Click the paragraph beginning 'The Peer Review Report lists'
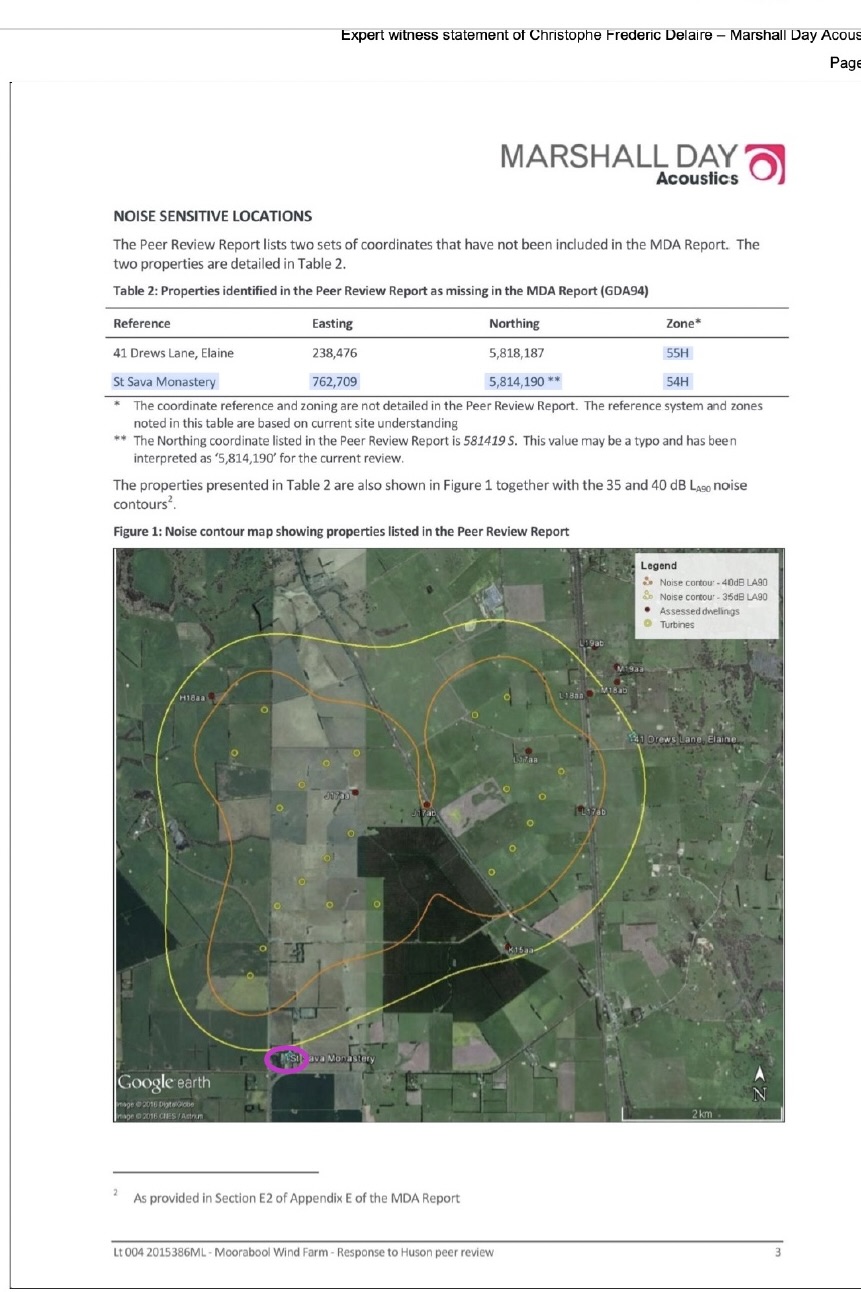Viewport: 861px width, 1292px height. click(x=436, y=254)
